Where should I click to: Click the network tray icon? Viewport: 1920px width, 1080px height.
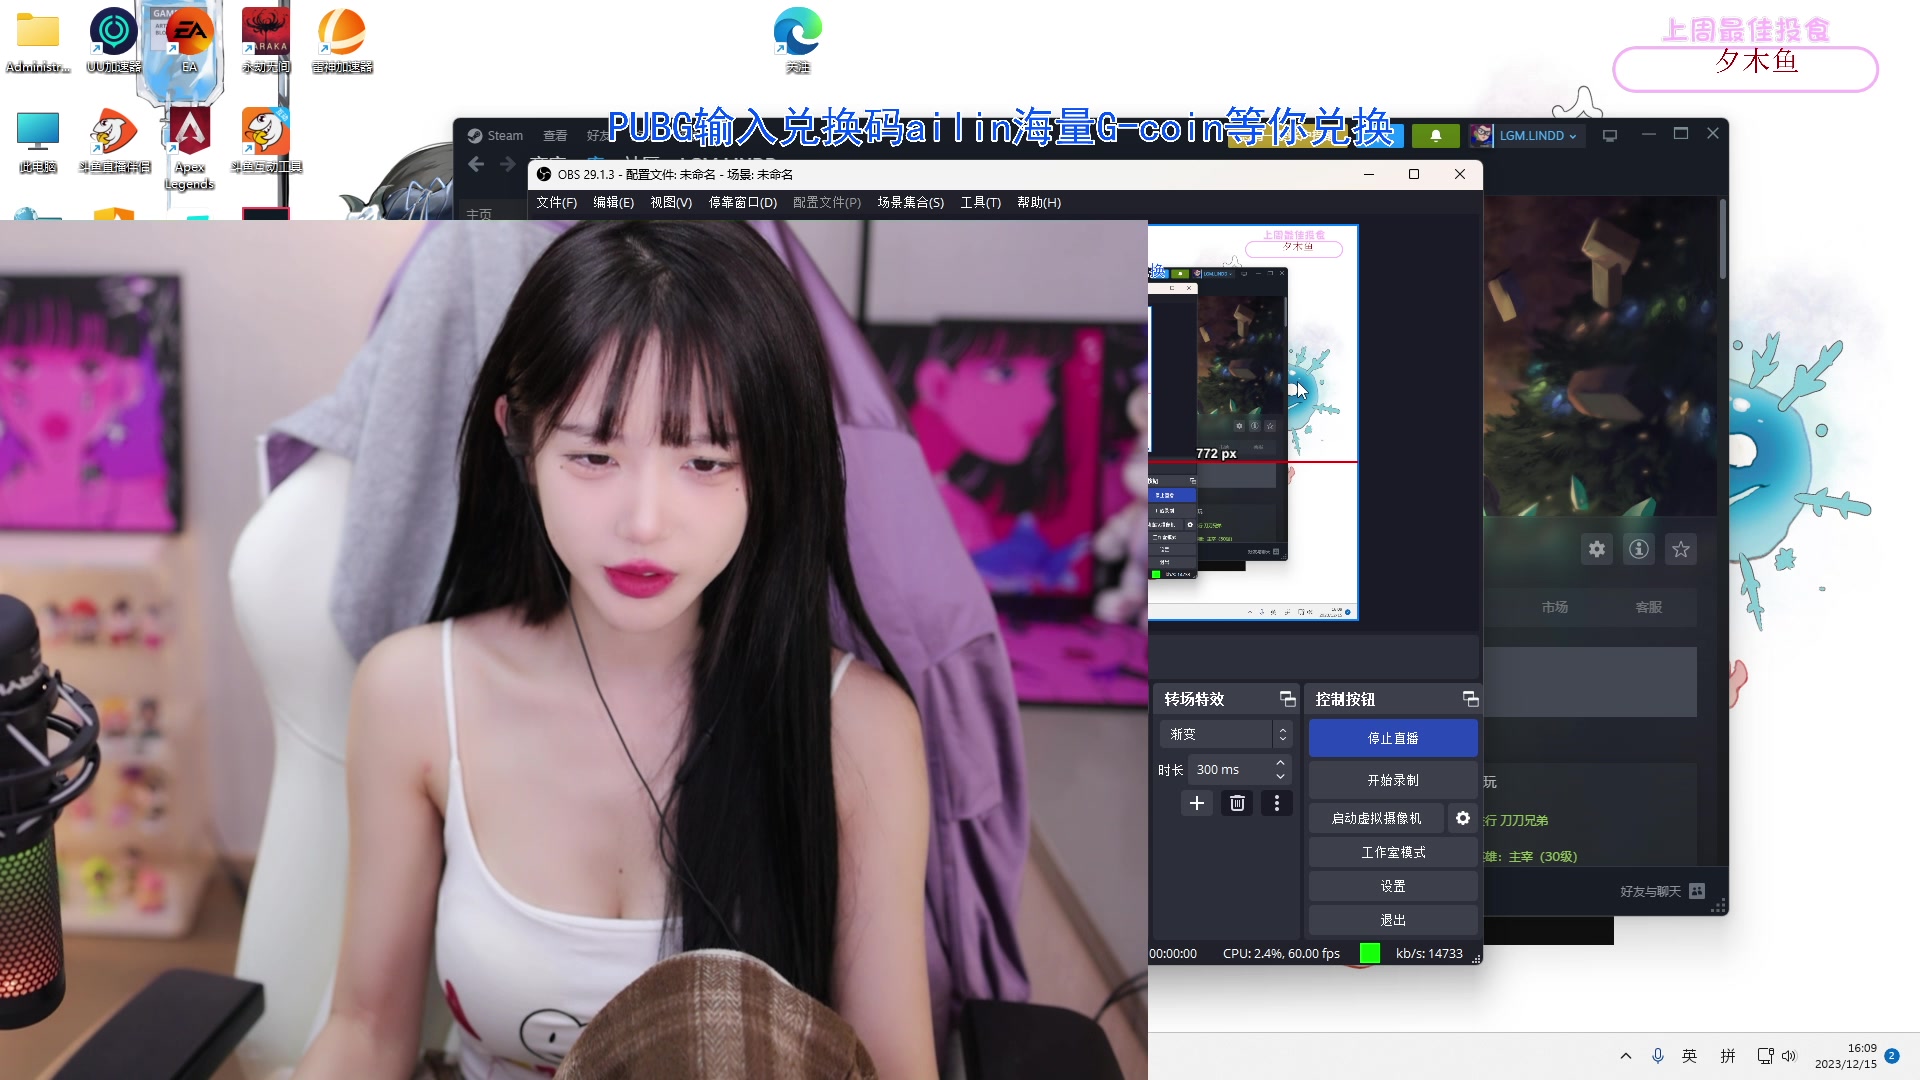tap(1765, 1056)
